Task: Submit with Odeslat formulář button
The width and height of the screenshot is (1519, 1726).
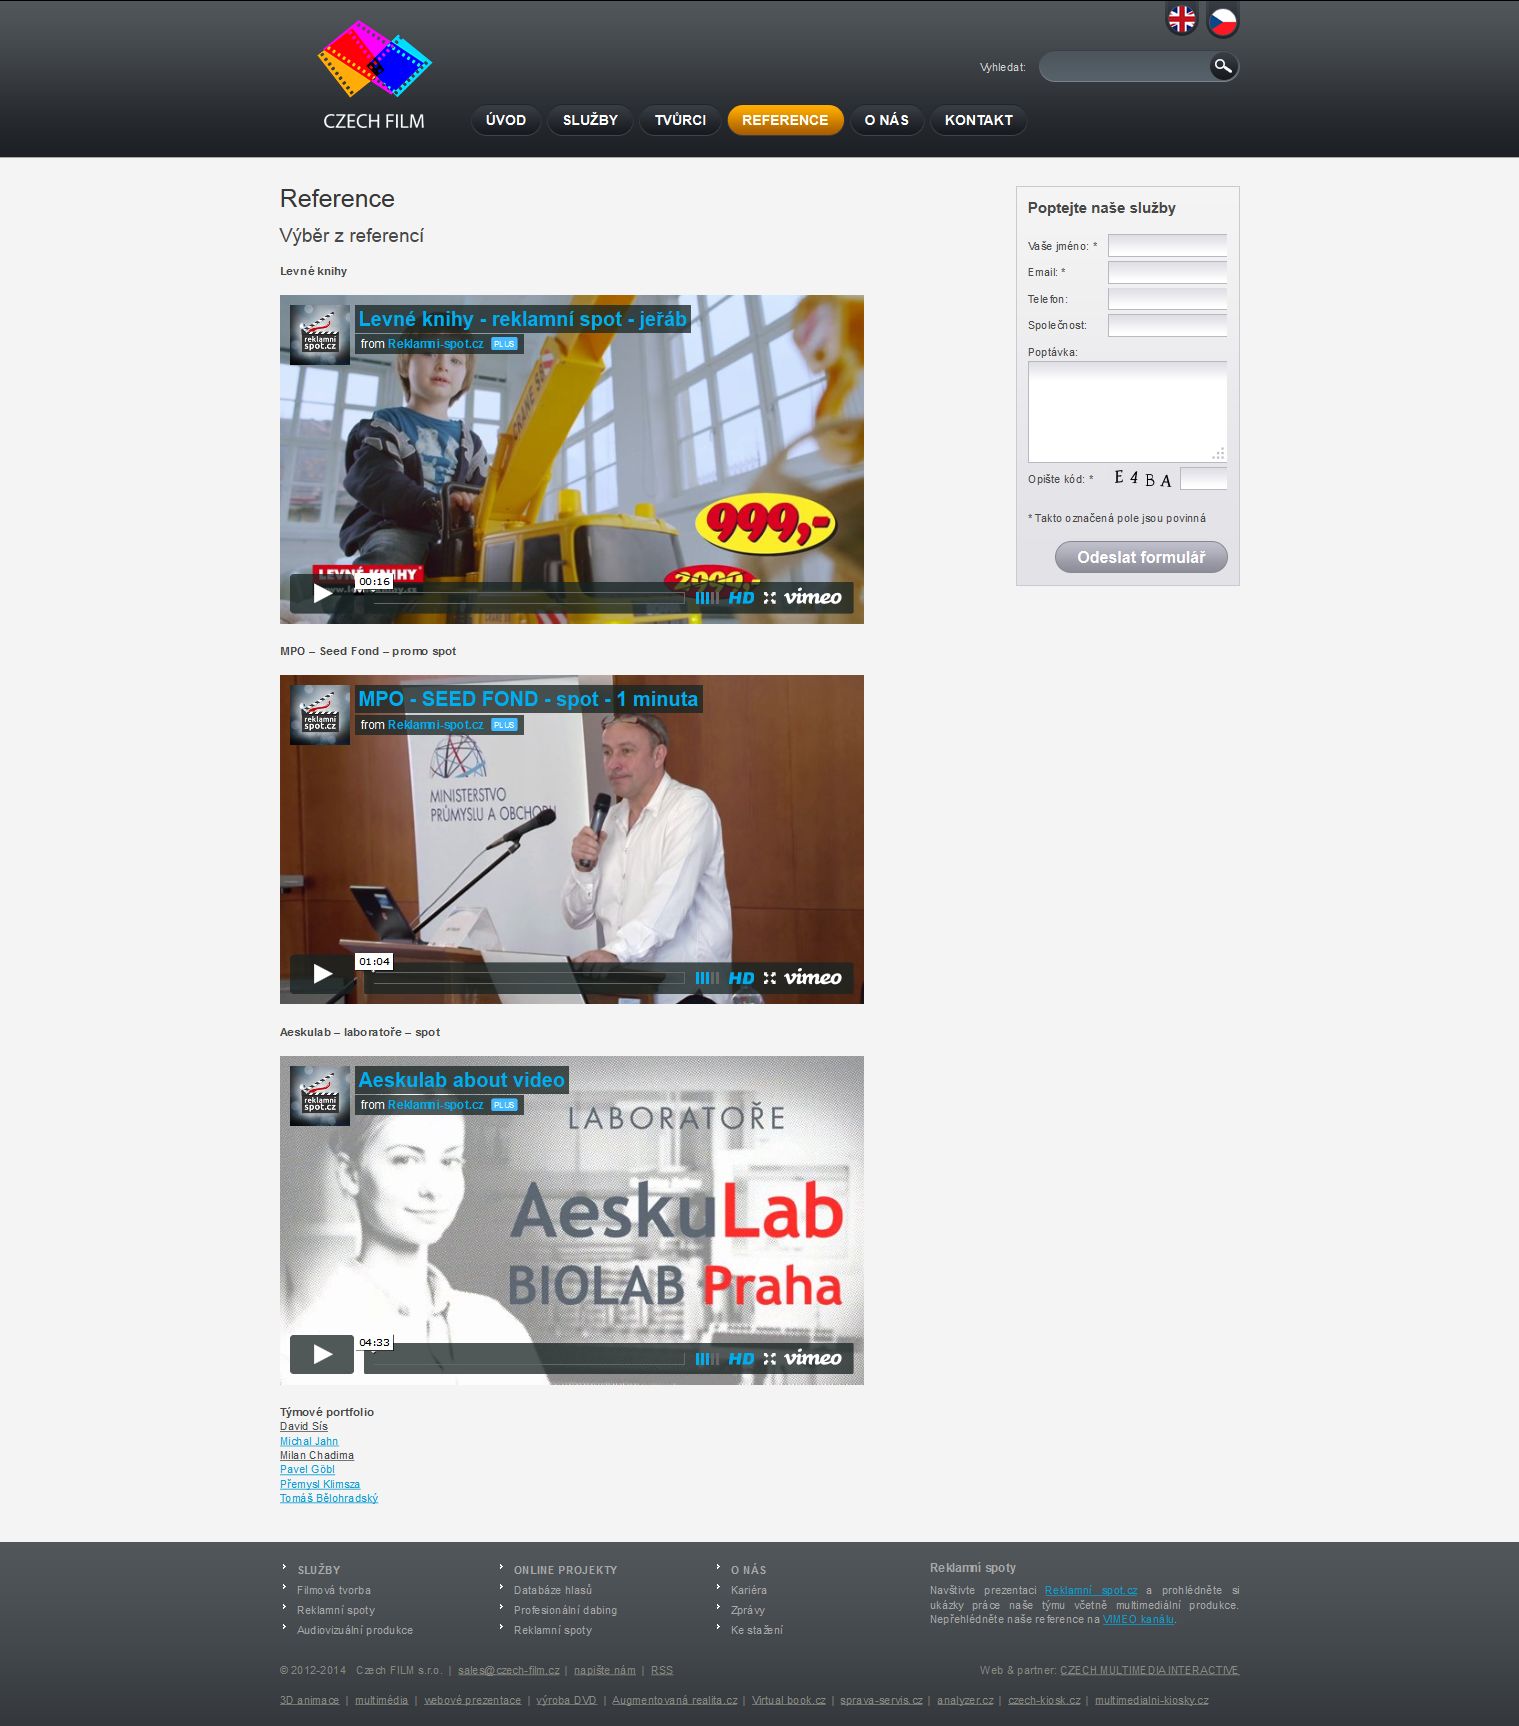Action: (1141, 557)
